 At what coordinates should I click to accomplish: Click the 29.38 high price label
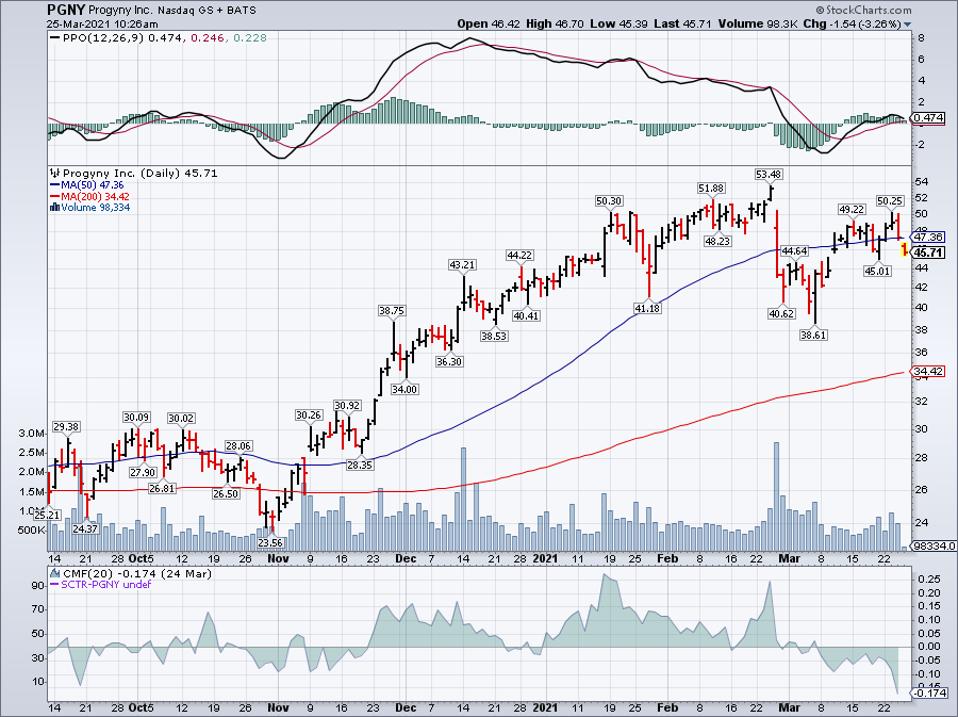coord(65,427)
